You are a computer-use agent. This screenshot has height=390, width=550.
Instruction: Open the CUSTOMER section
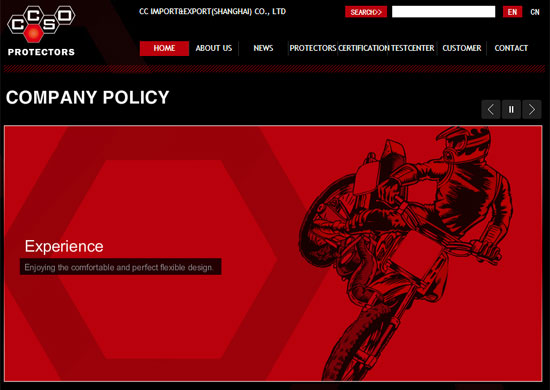click(x=462, y=48)
